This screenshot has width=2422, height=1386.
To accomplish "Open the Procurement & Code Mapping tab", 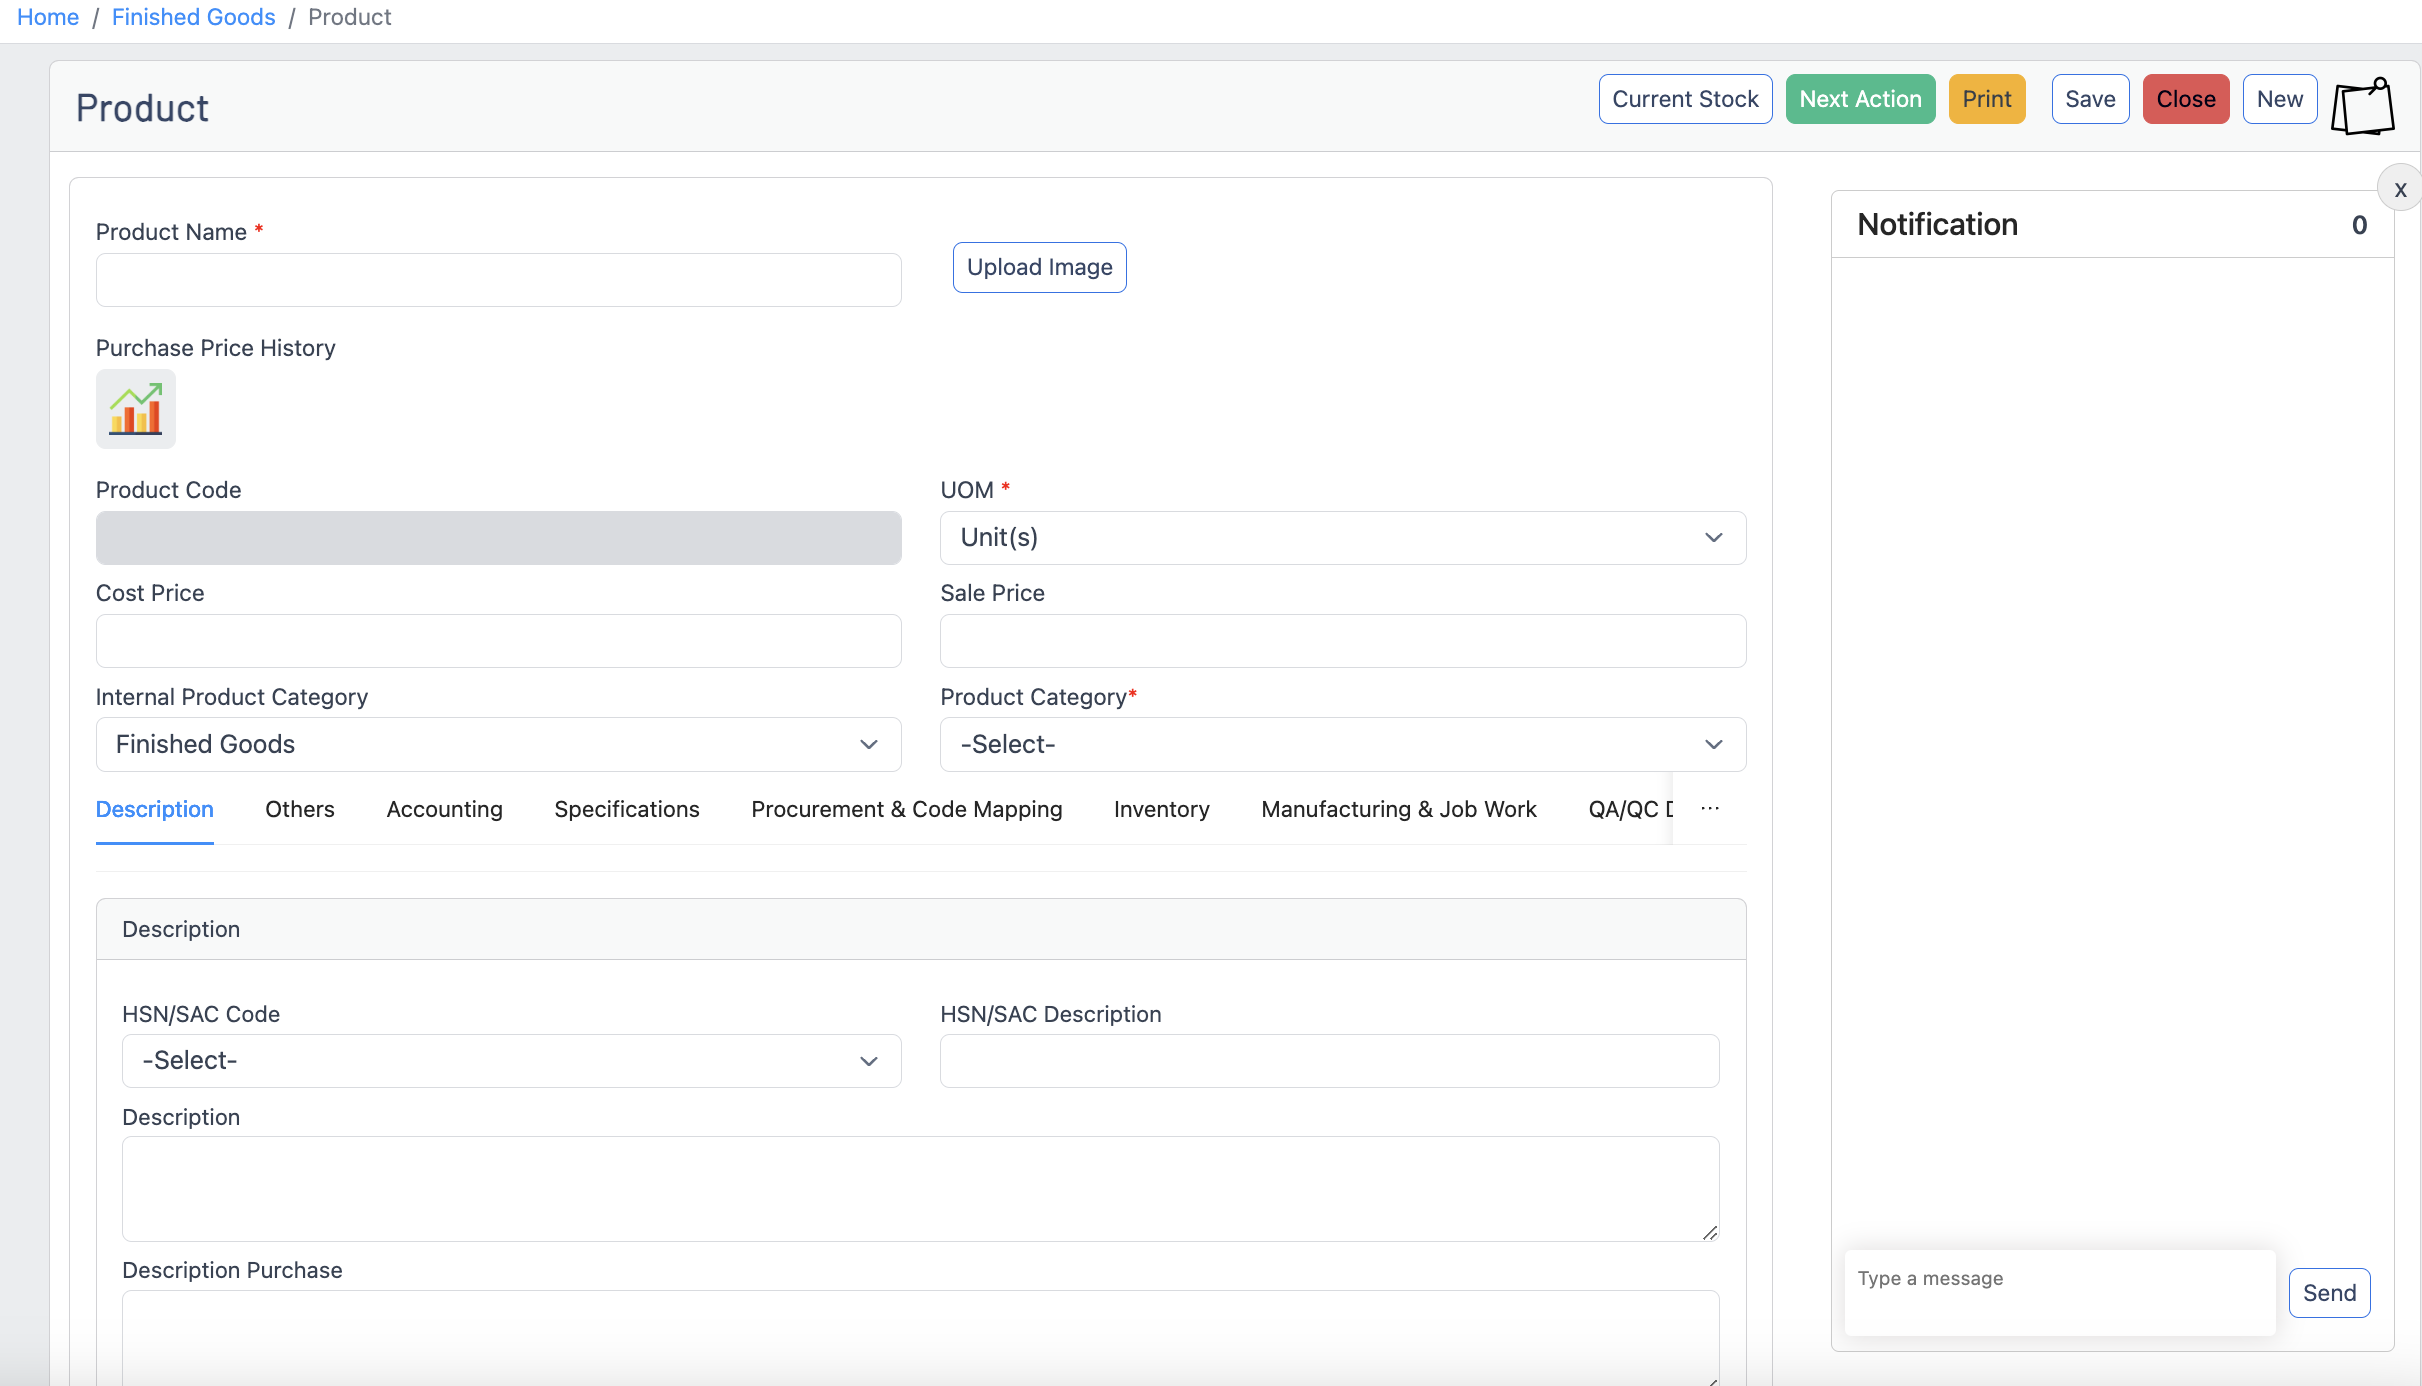I will [907, 809].
